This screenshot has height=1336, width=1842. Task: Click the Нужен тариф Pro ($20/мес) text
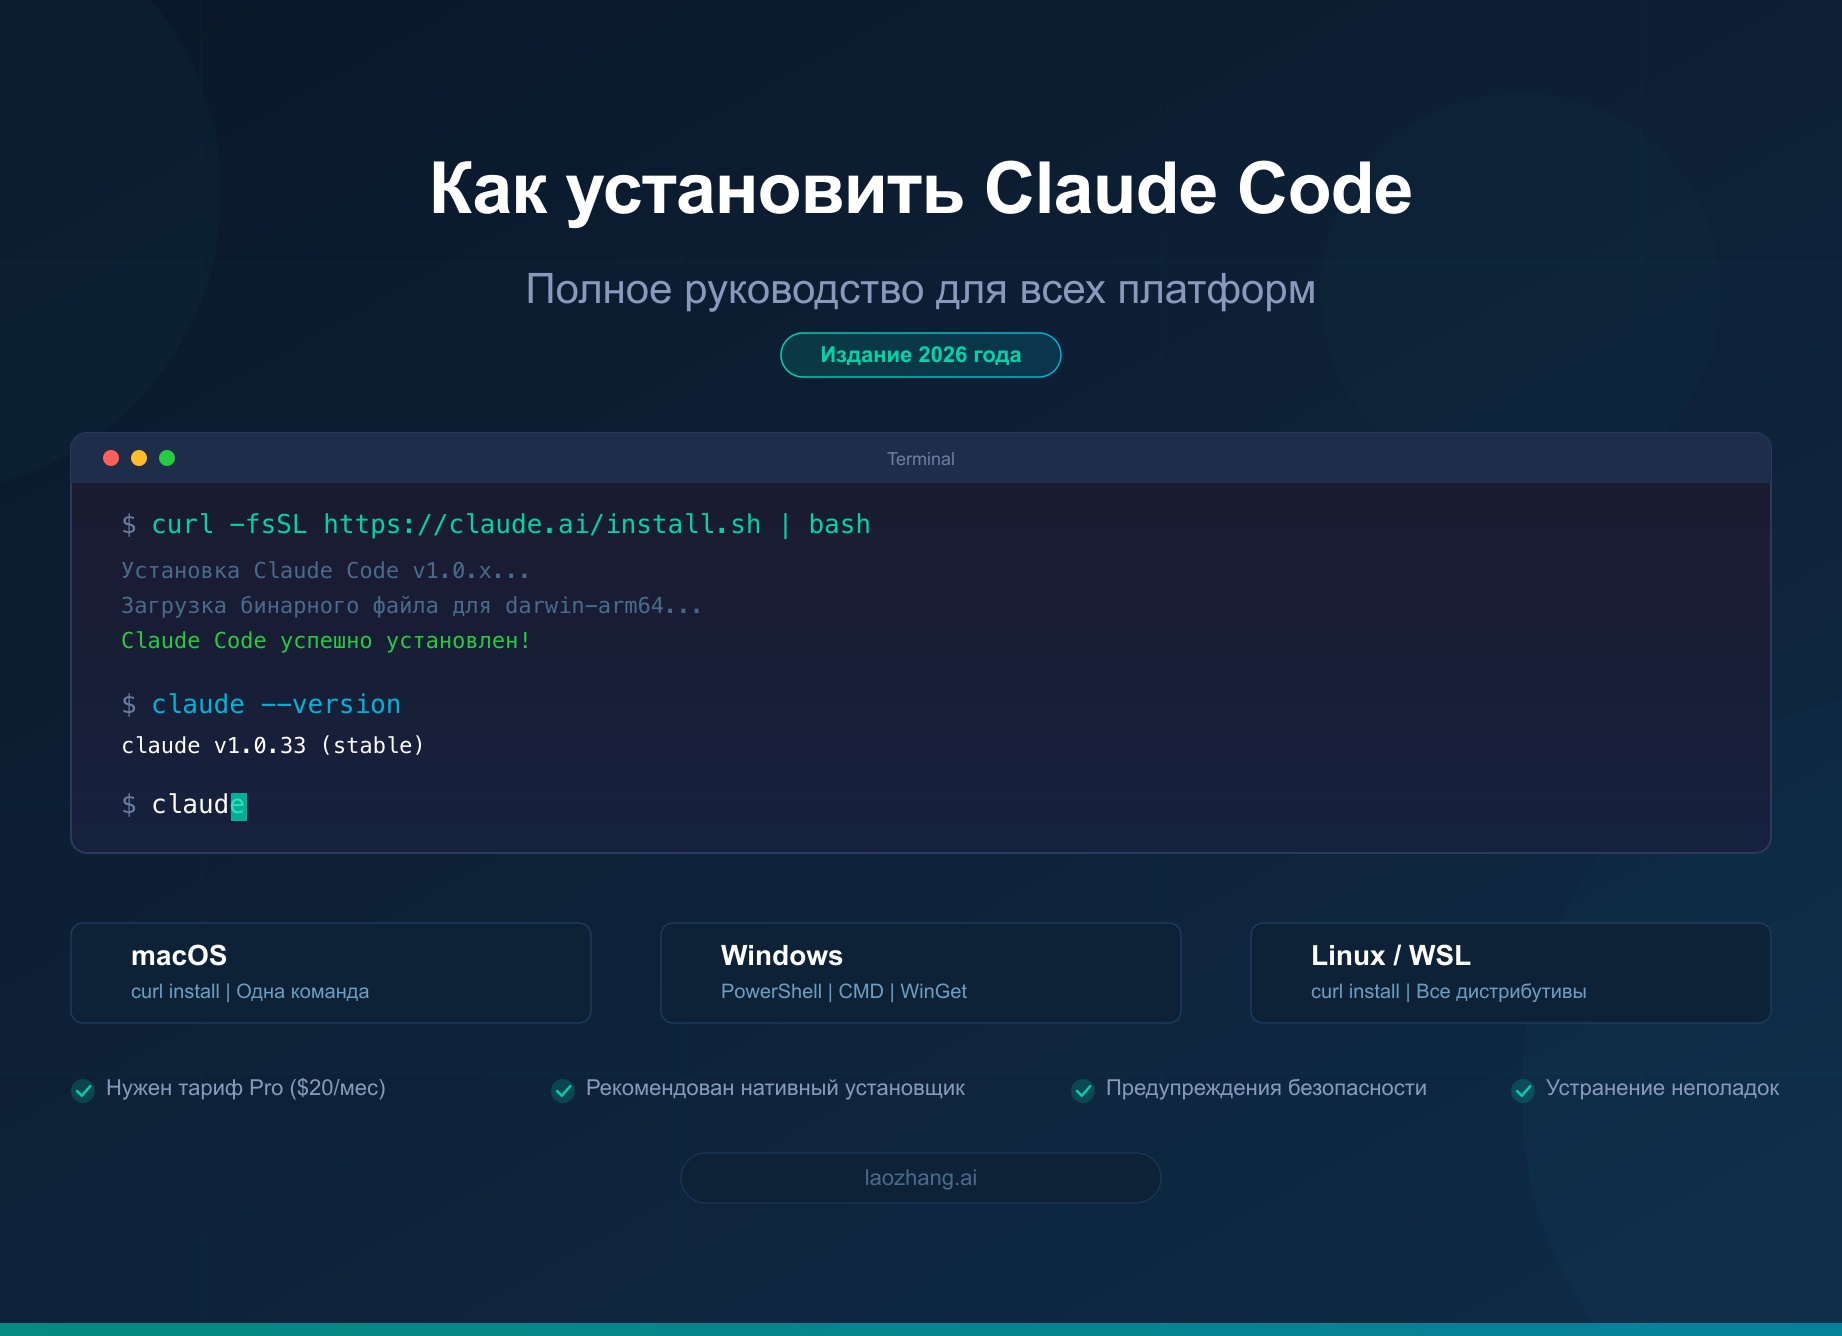(x=246, y=1088)
